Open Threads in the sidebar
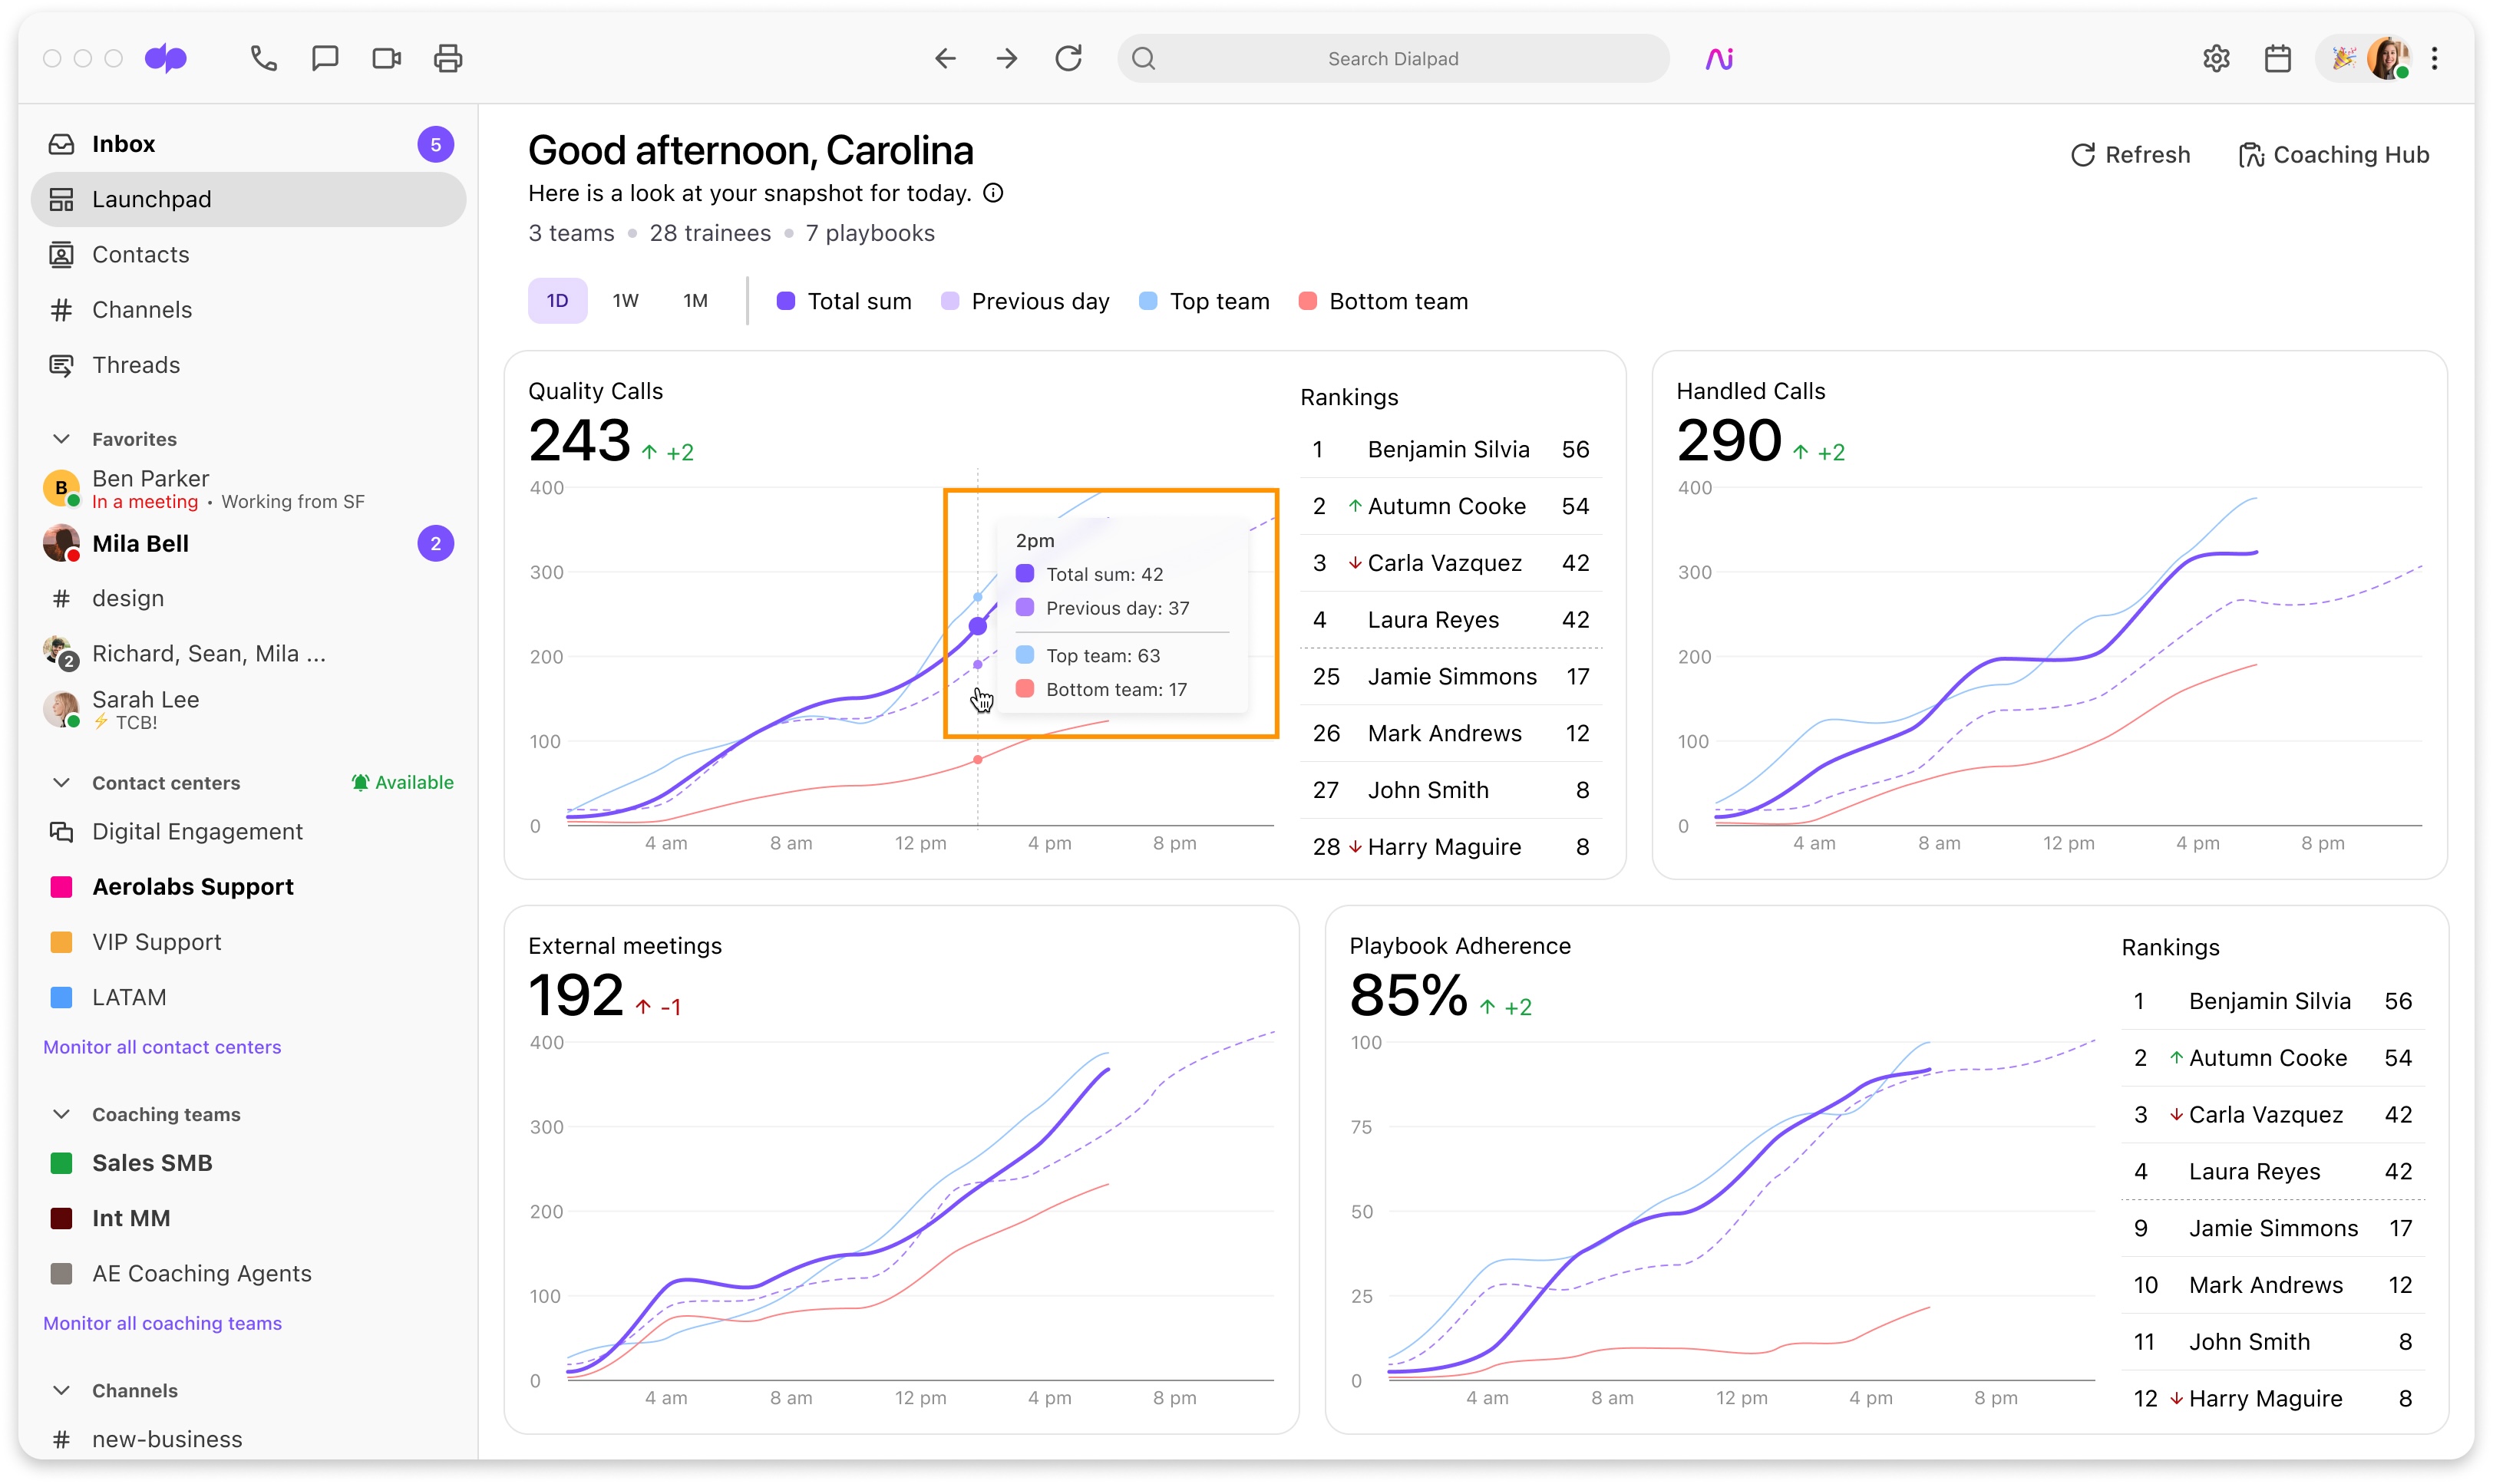Screen dimensions: 2493x1484 pos(248,365)
